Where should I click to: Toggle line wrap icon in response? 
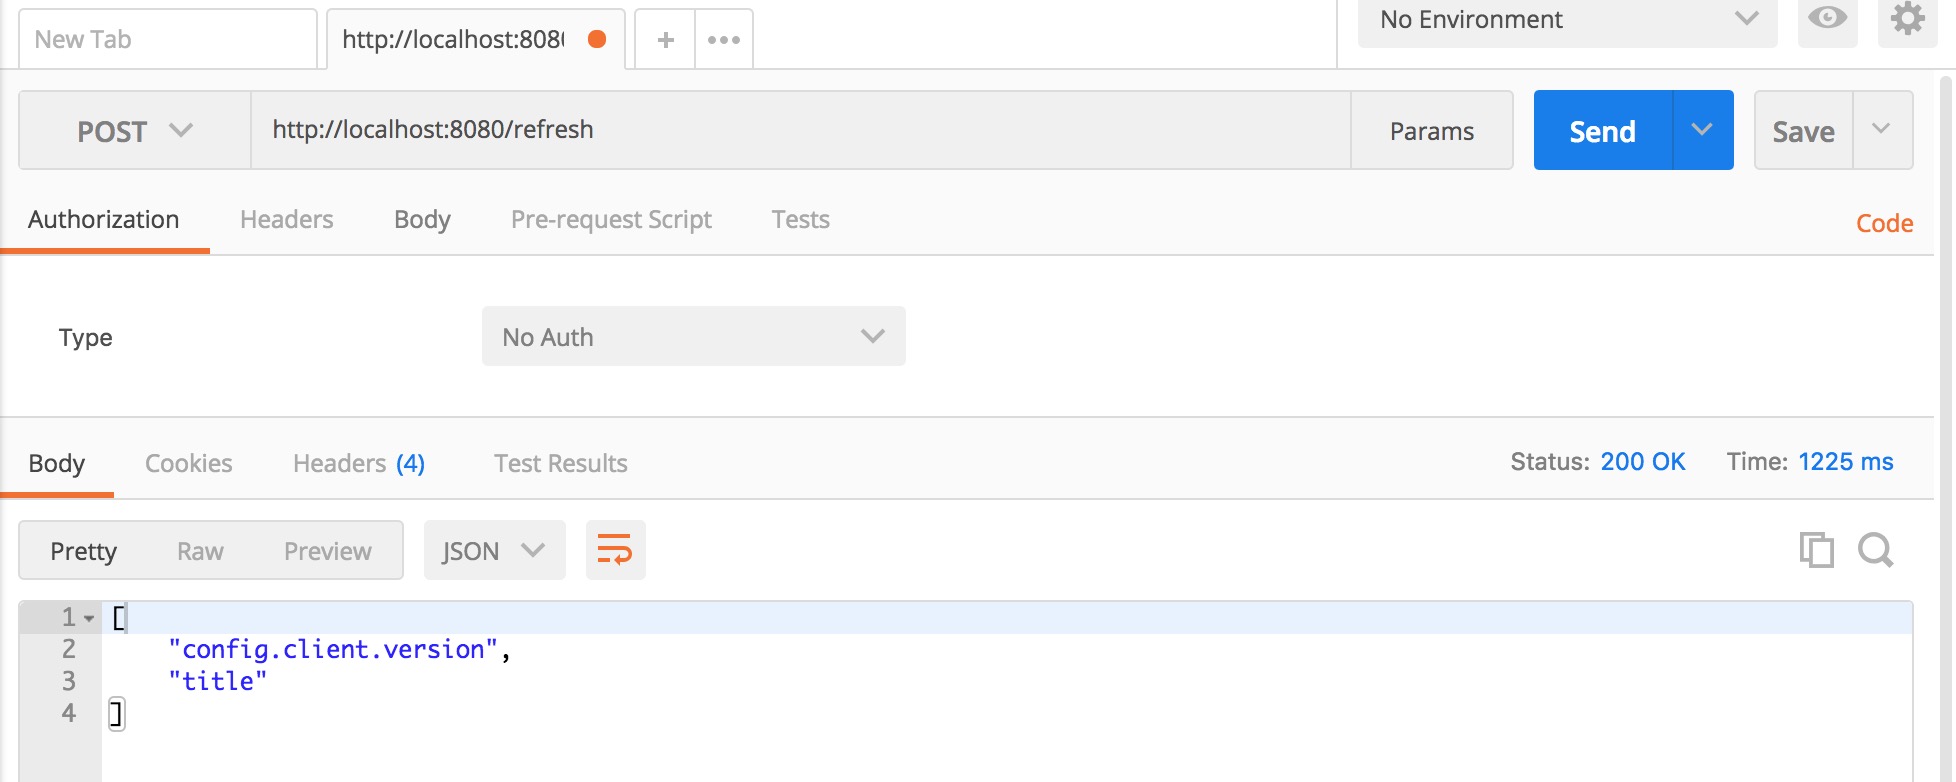pyautogui.click(x=615, y=550)
